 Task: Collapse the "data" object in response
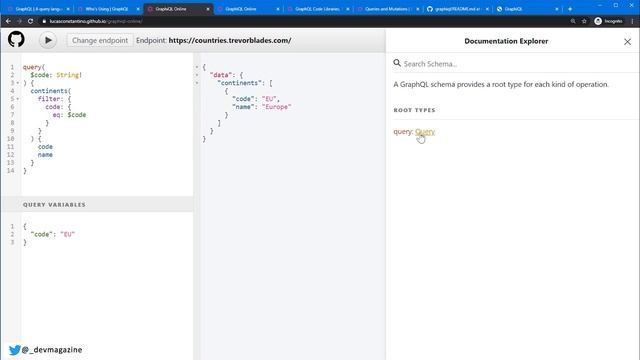click(197, 75)
